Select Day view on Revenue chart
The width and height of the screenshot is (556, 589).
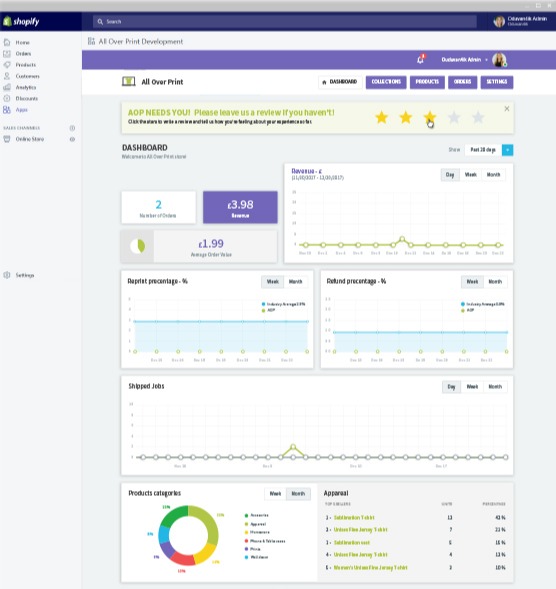pos(450,175)
